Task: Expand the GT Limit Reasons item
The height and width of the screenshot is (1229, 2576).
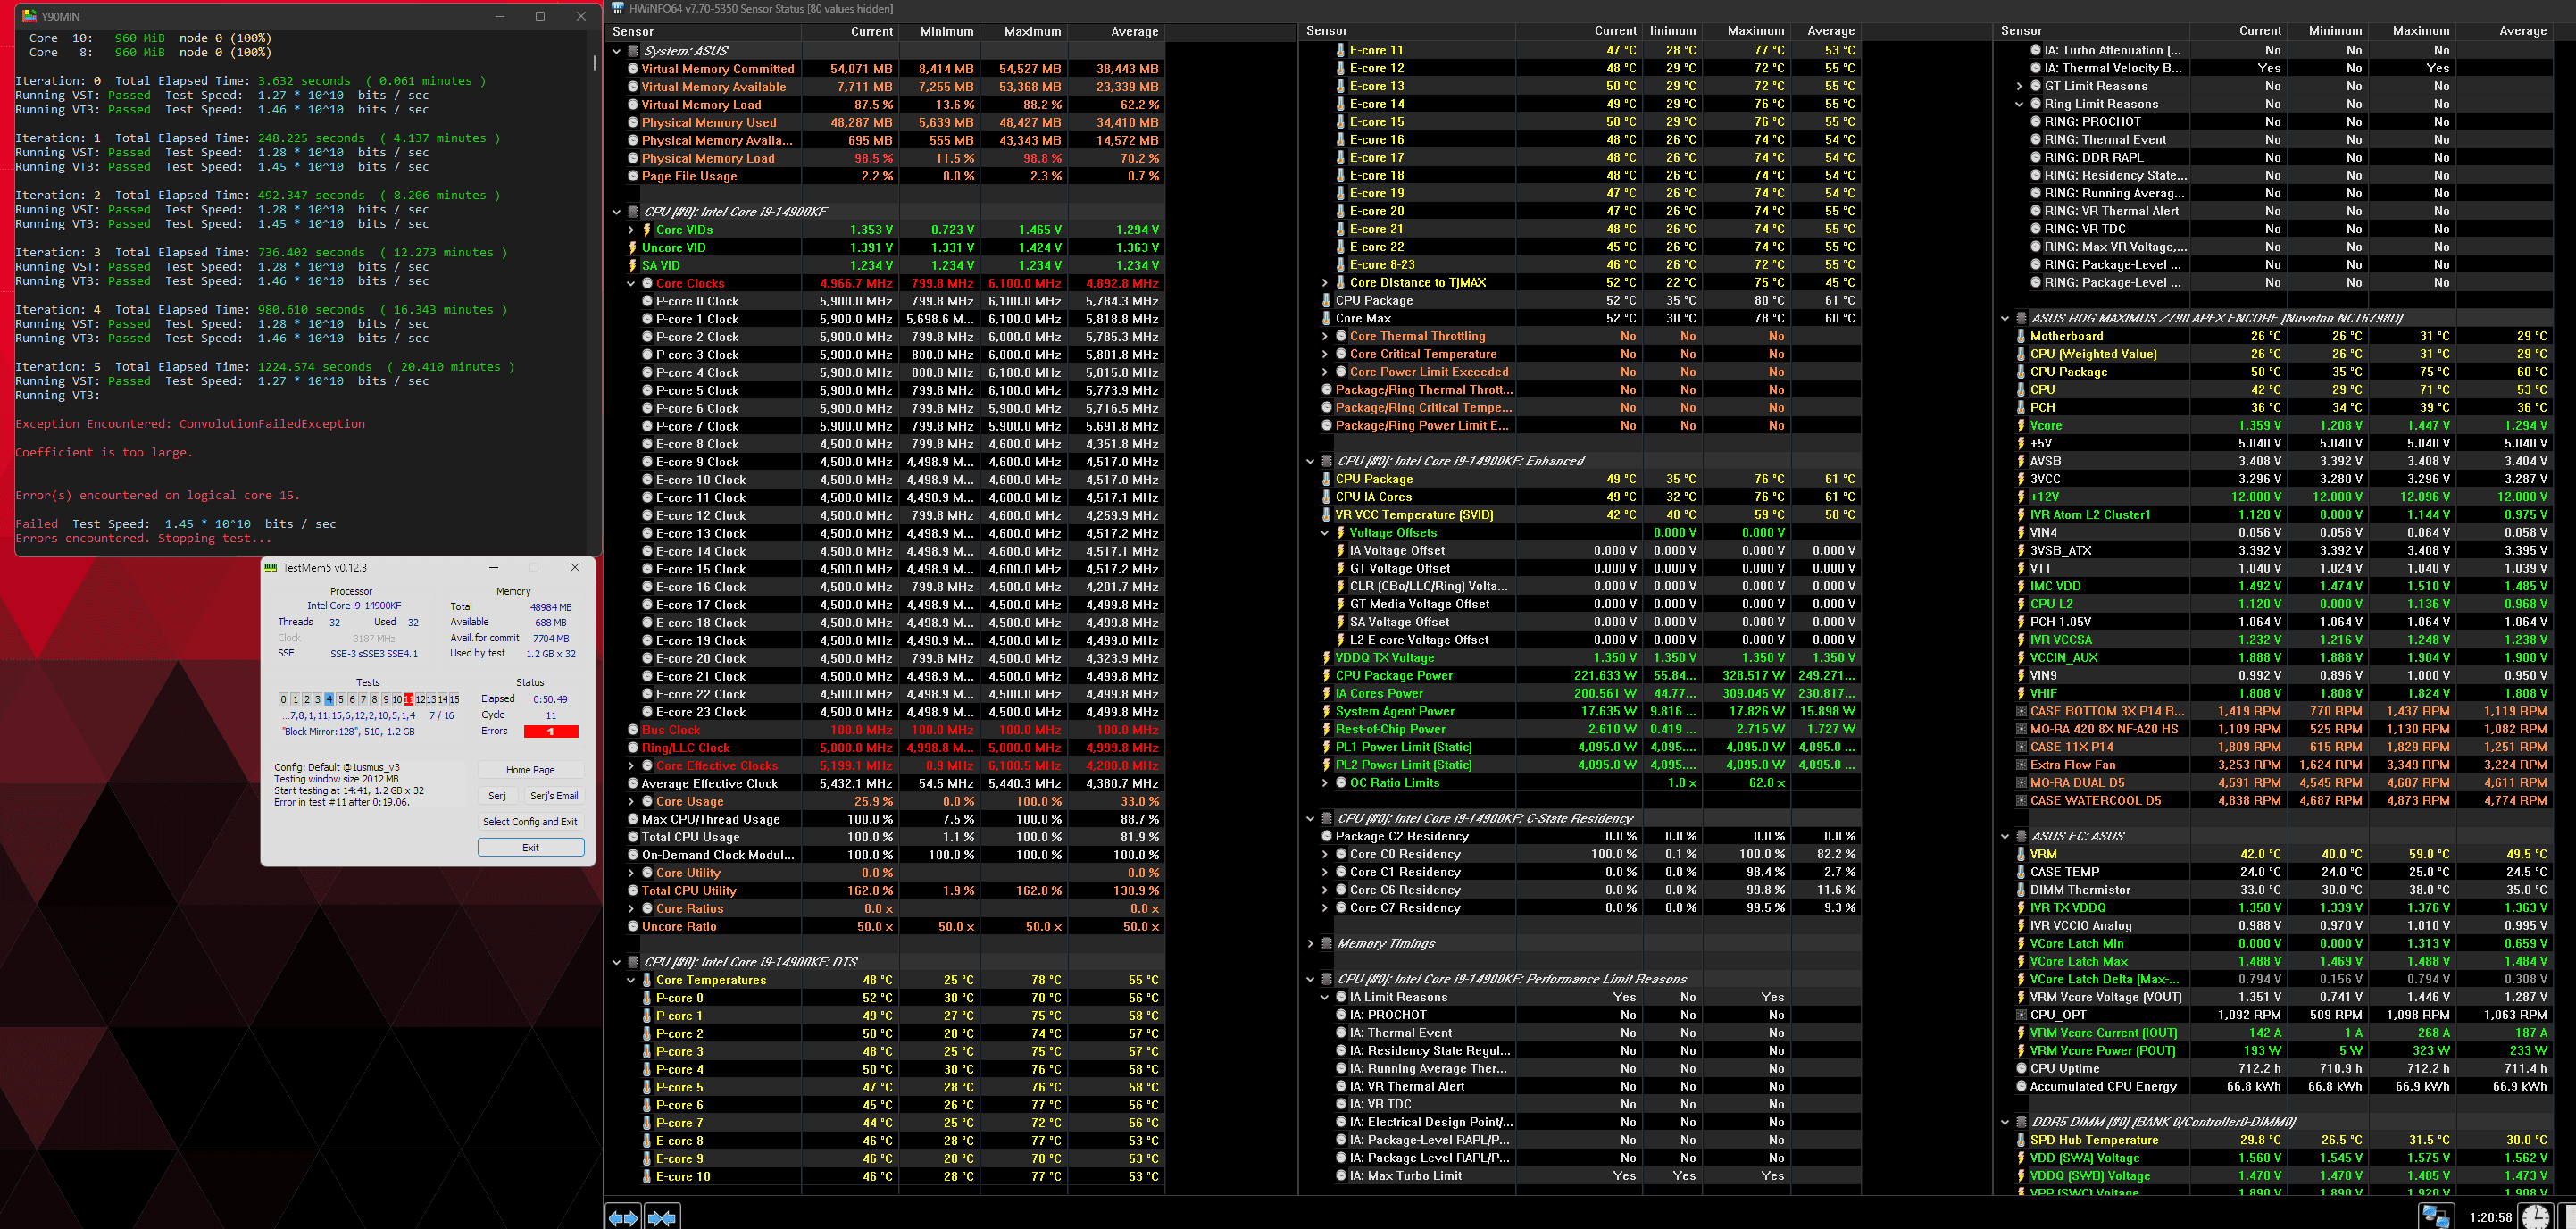Action: [x=2019, y=86]
